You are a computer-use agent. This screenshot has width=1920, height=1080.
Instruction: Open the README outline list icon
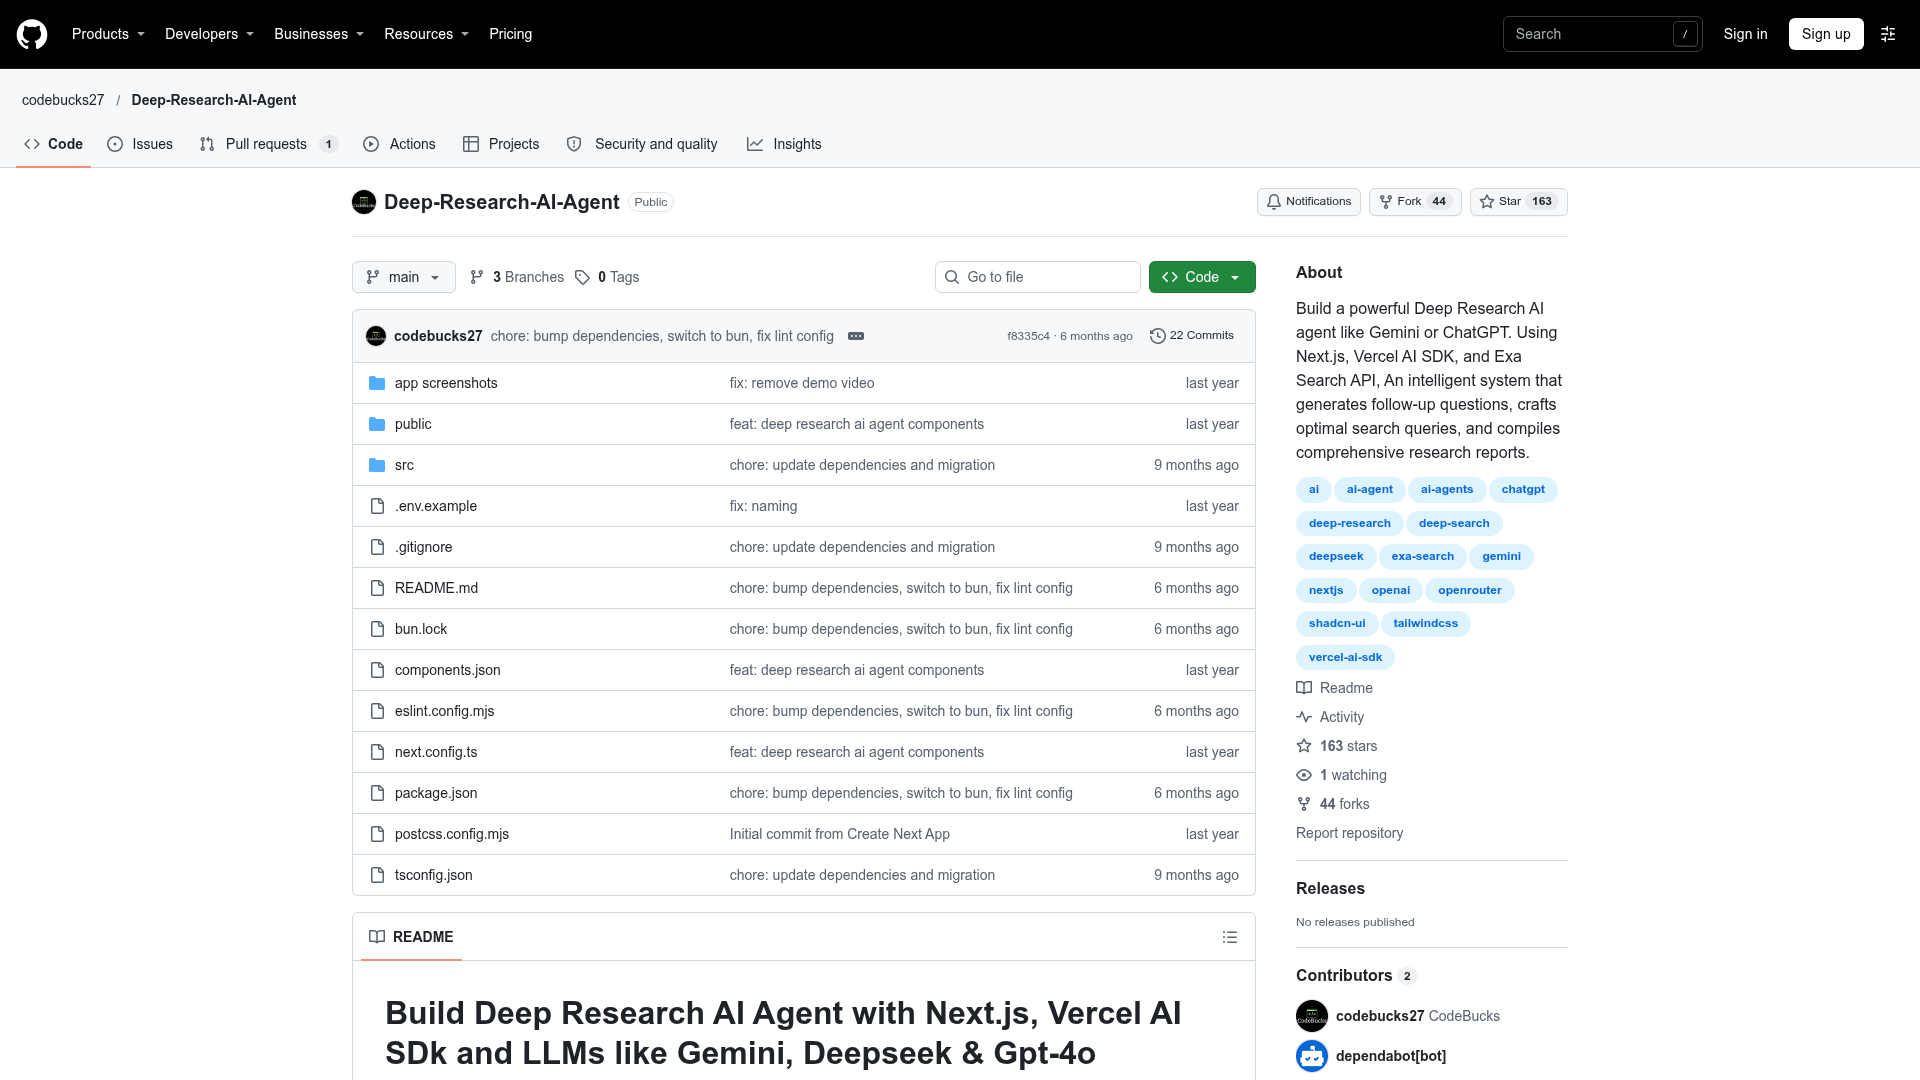pos(1230,937)
